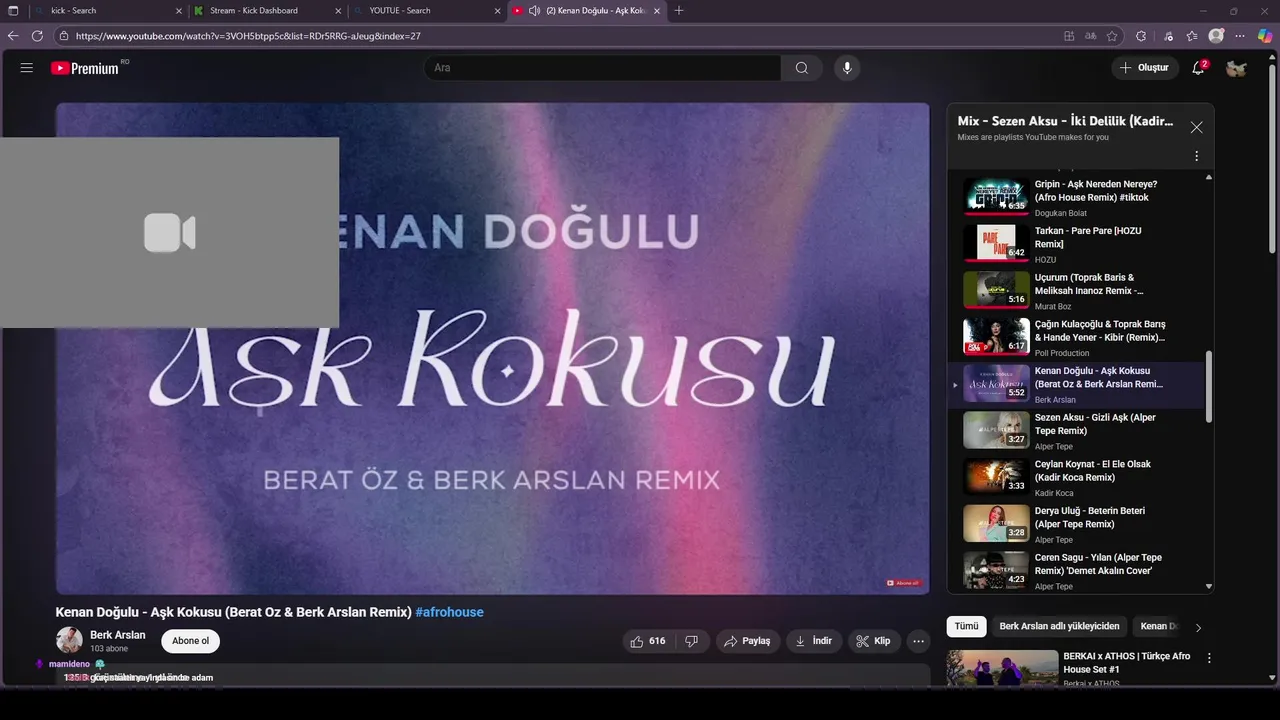1280x720 pixels.
Task: Close the Mix playlist panel
Action: pyautogui.click(x=1196, y=127)
